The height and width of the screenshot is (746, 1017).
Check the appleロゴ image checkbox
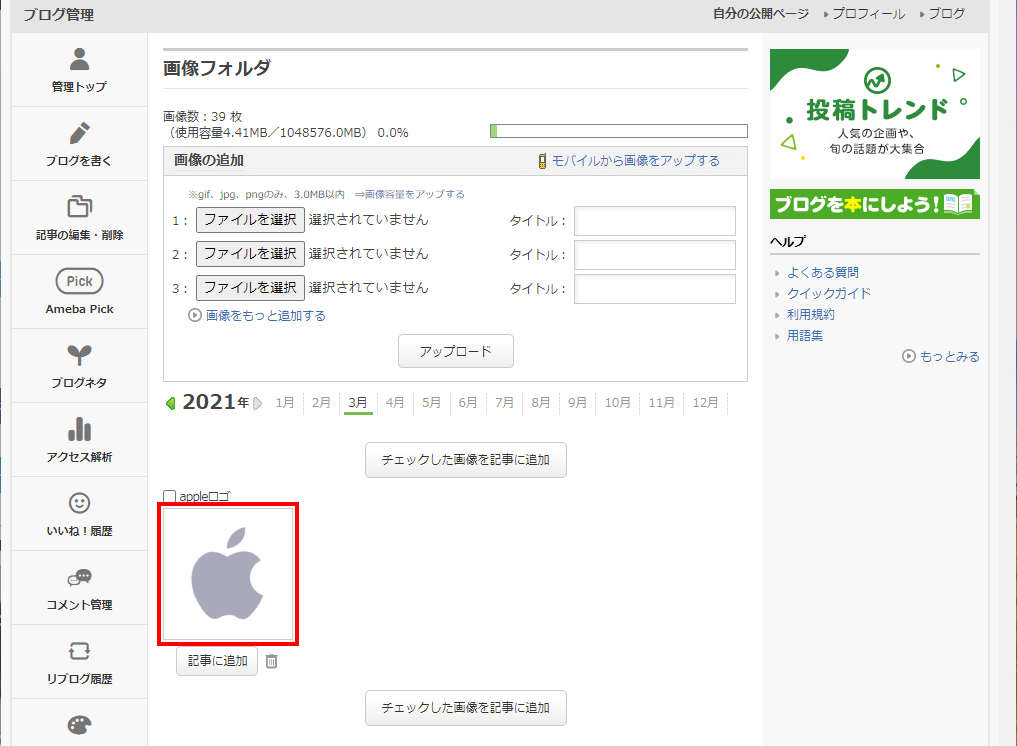[169, 497]
